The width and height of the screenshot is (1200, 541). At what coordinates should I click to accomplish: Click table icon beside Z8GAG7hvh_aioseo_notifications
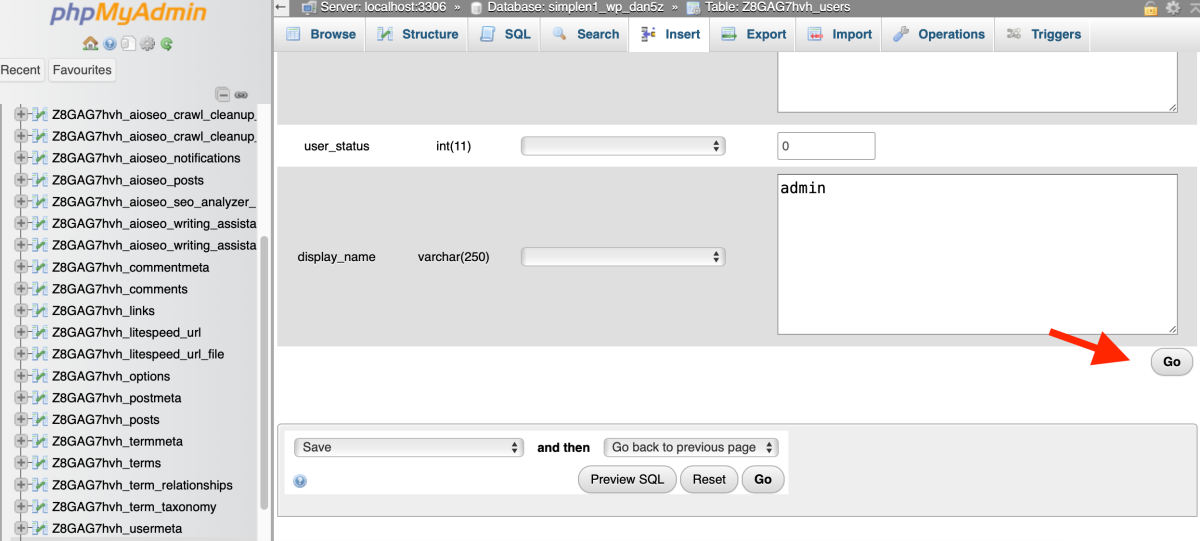41,158
